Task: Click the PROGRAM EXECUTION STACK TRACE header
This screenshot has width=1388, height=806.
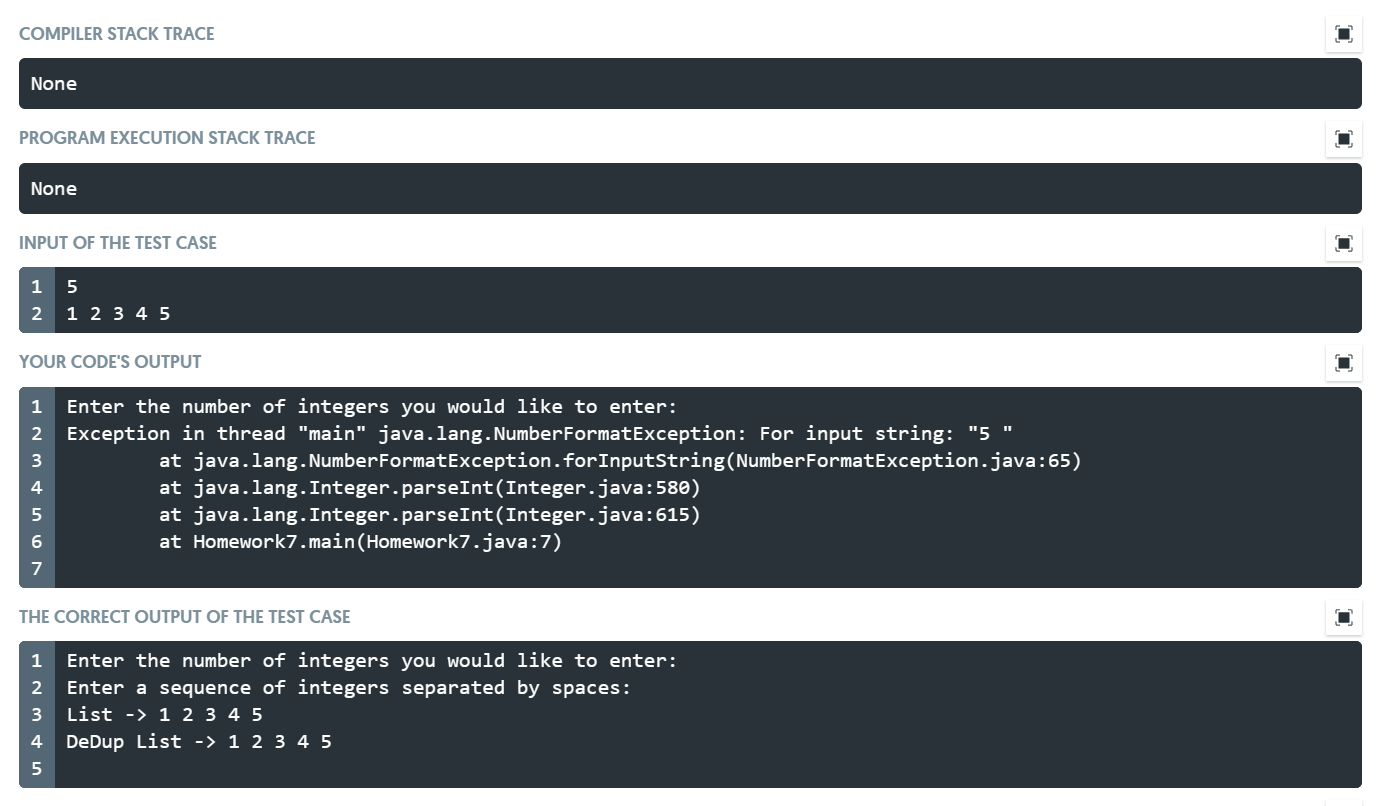Action: [166, 138]
